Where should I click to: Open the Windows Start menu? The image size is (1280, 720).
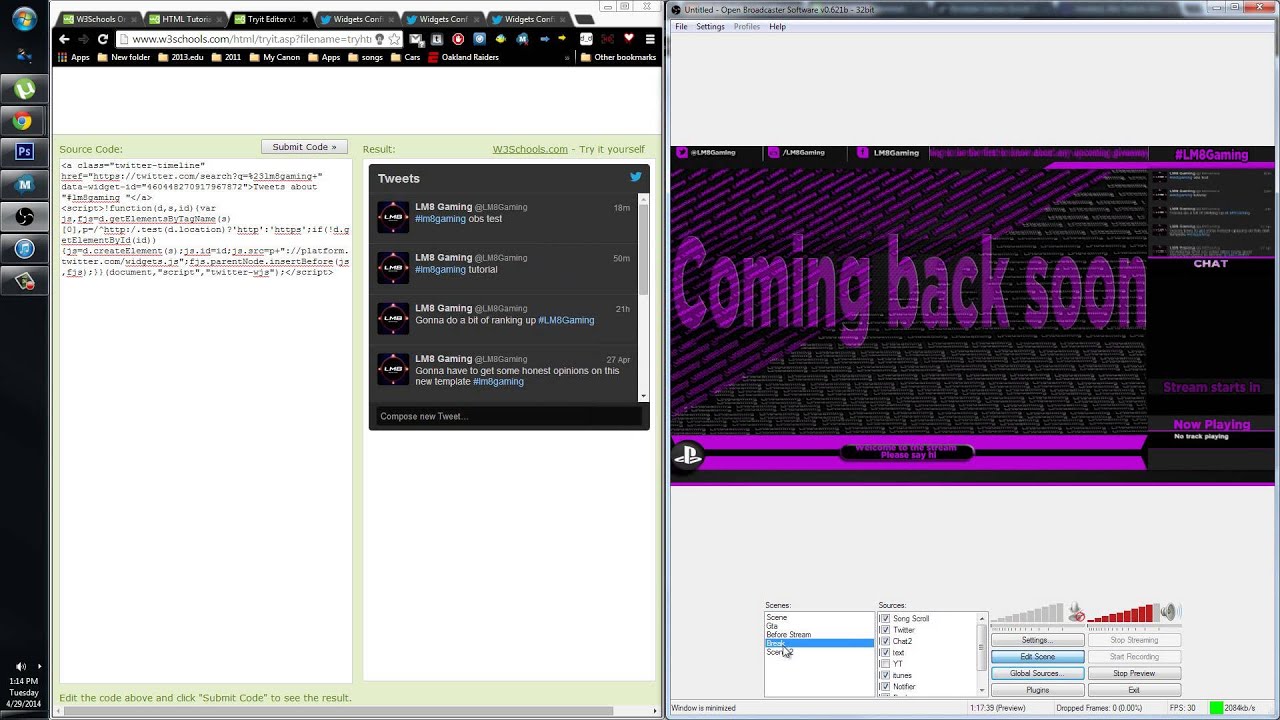[23, 19]
